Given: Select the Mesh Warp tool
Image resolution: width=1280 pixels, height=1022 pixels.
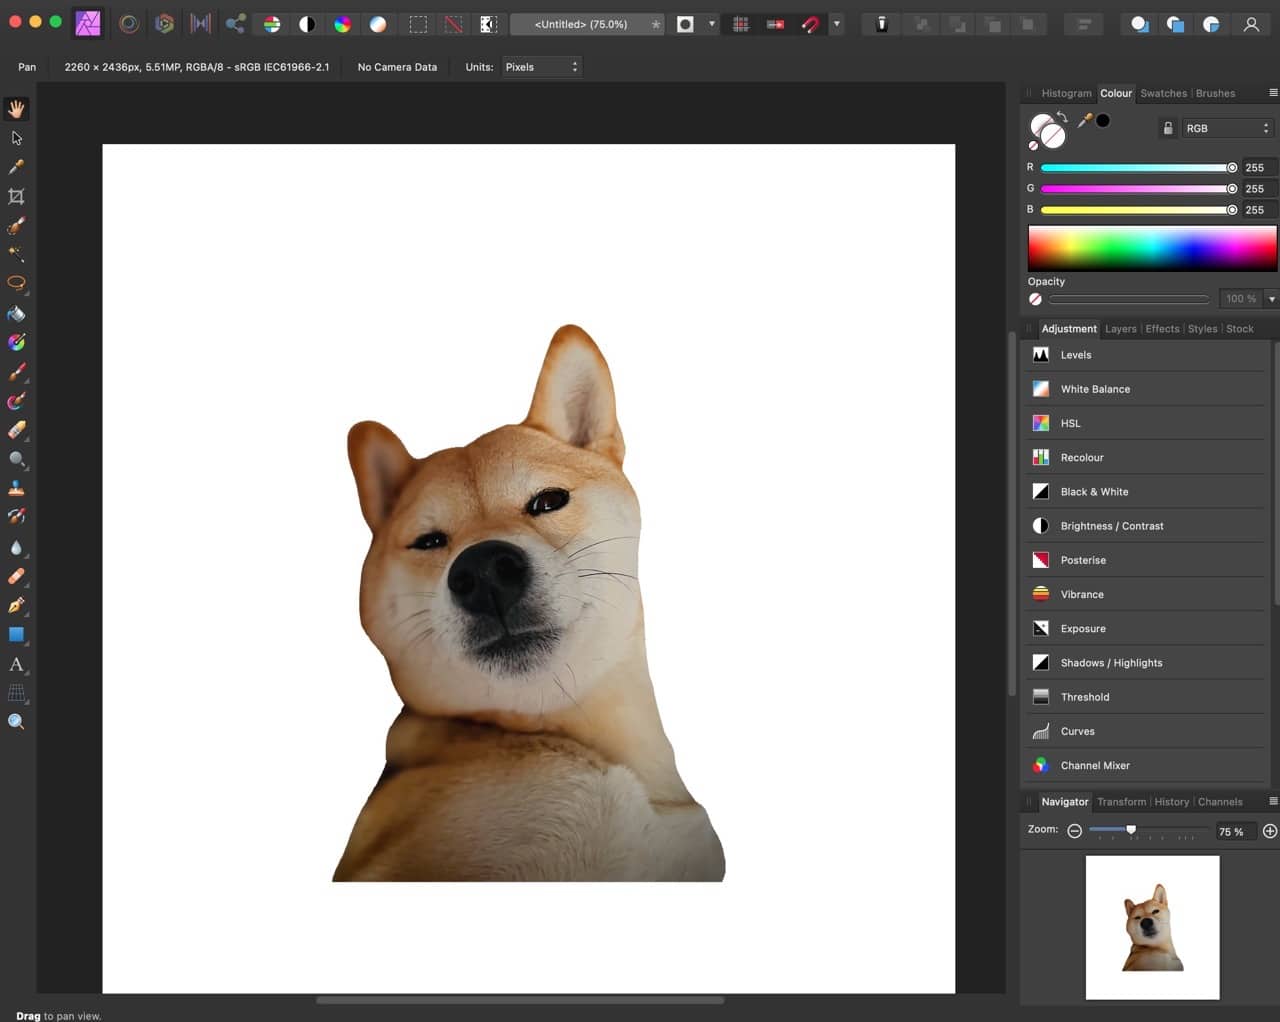Looking at the screenshot, I should pos(16,693).
